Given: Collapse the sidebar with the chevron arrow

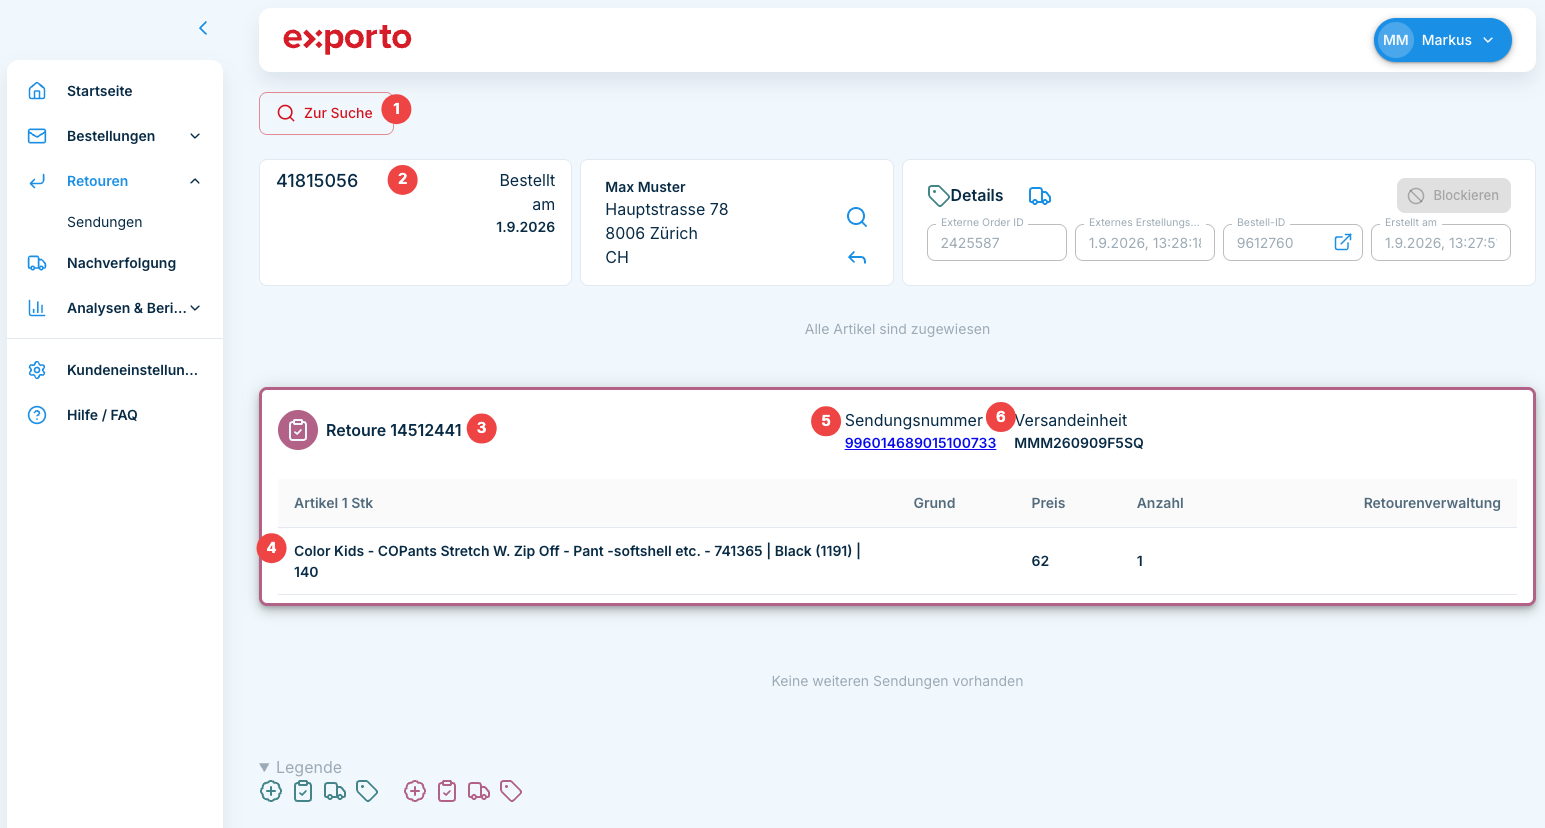Looking at the screenshot, I should [203, 28].
